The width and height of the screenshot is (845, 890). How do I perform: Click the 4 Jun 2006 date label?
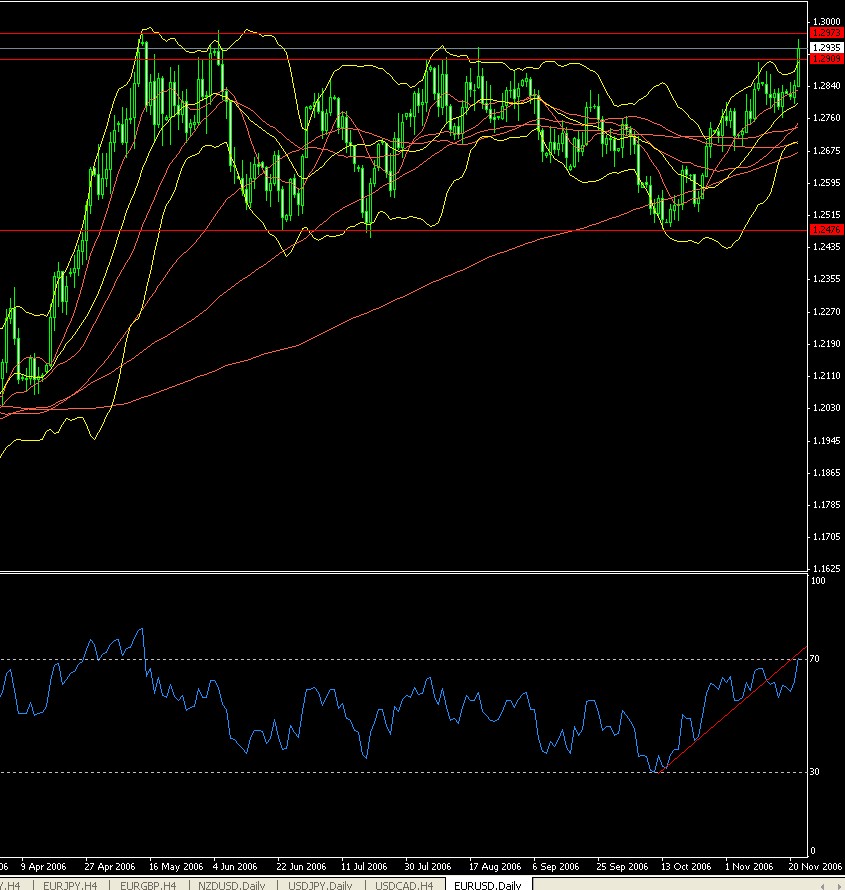click(x=235, y=867)
